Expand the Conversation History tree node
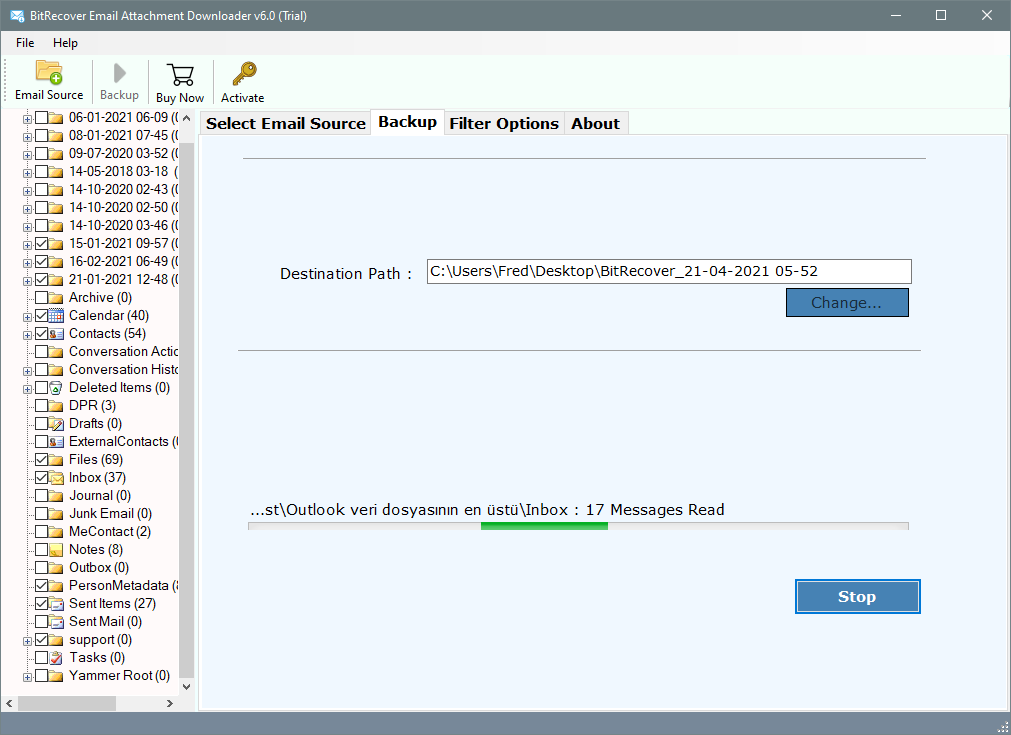 [x=27, y=371]
